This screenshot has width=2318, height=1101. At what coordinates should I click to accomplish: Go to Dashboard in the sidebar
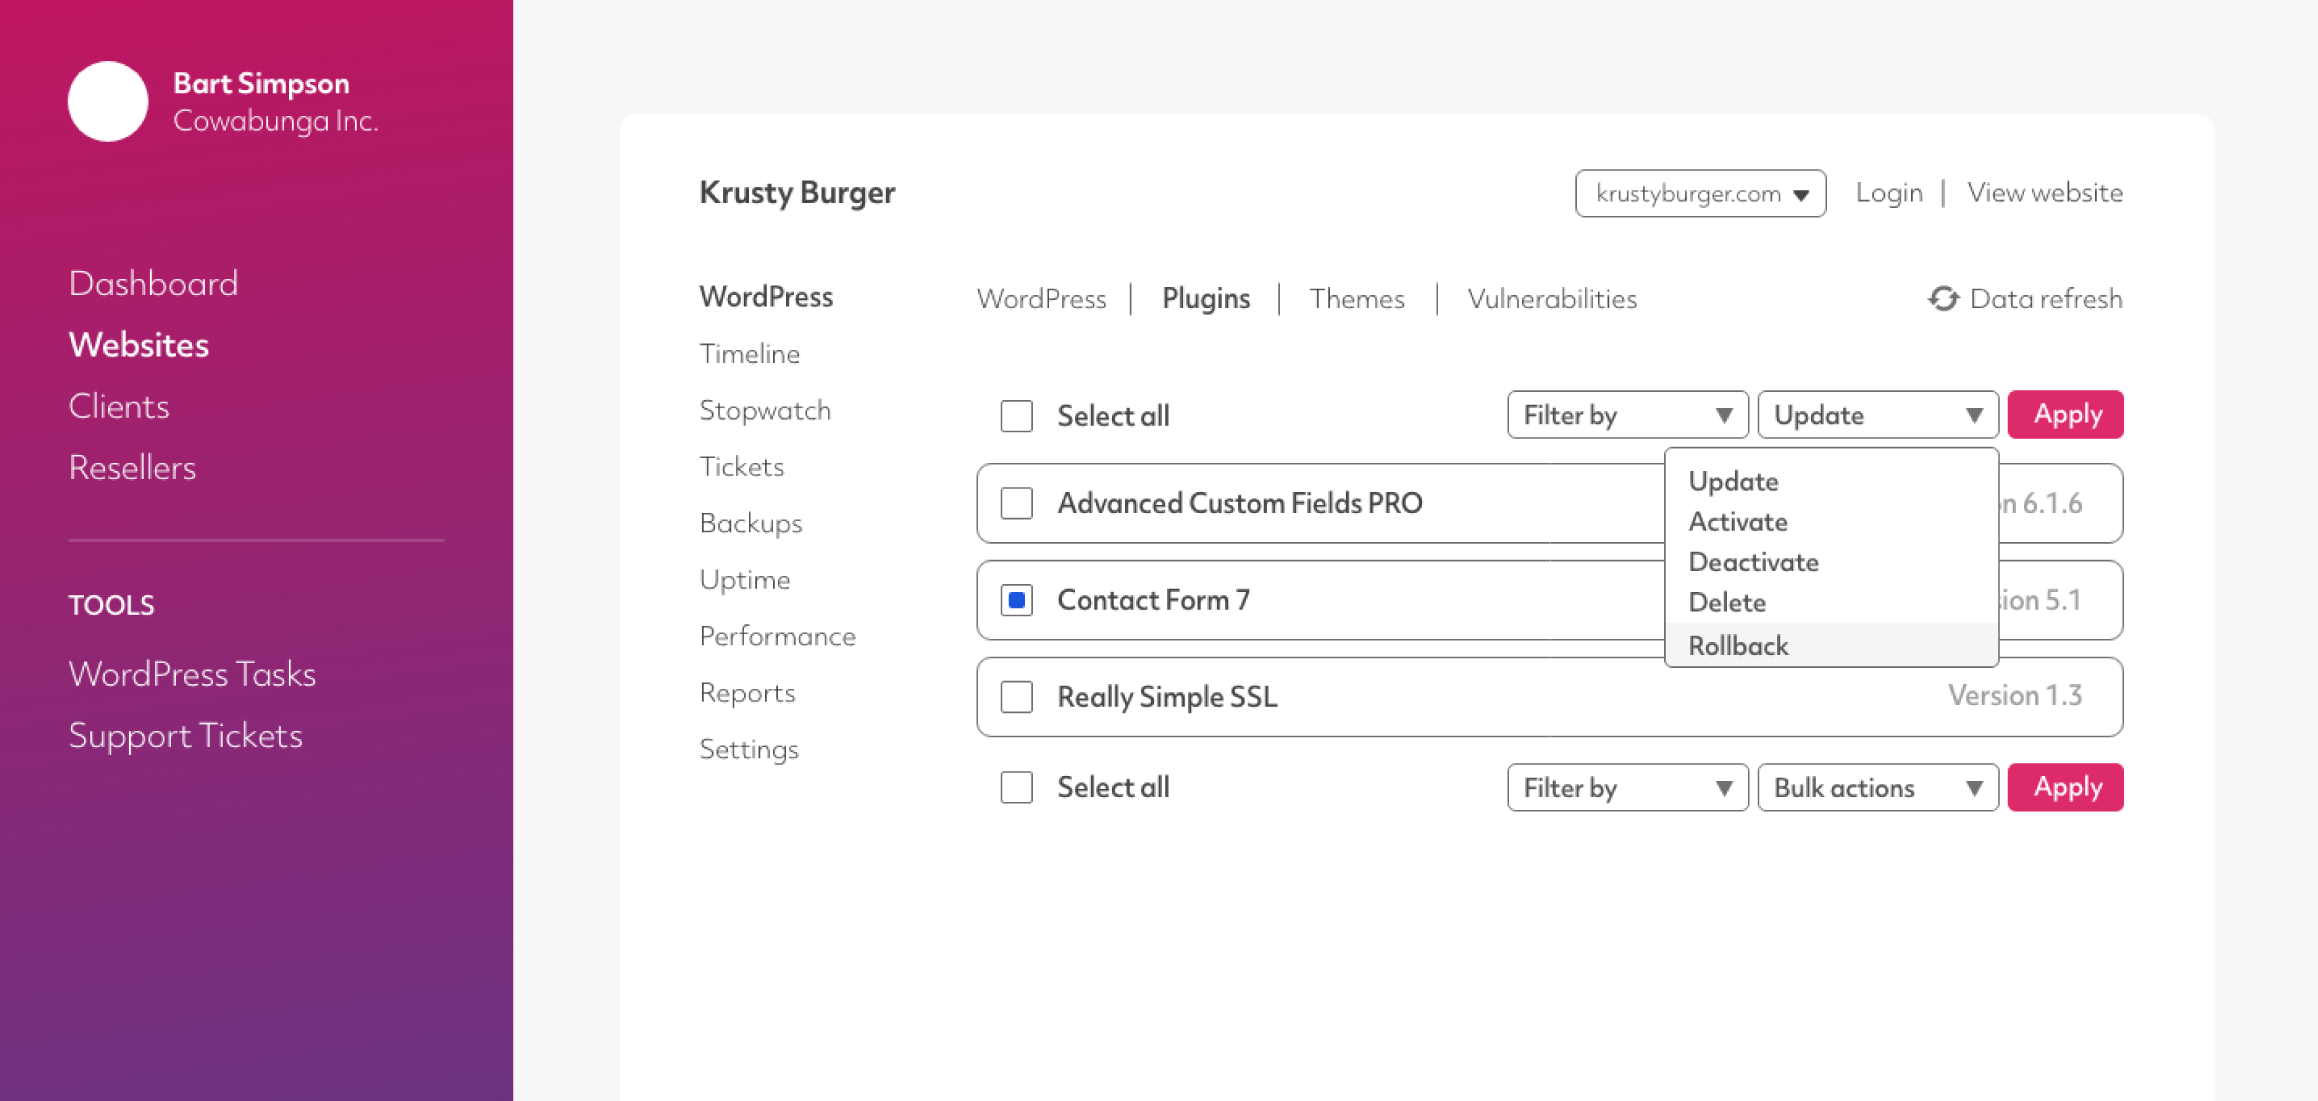[153, 284]
